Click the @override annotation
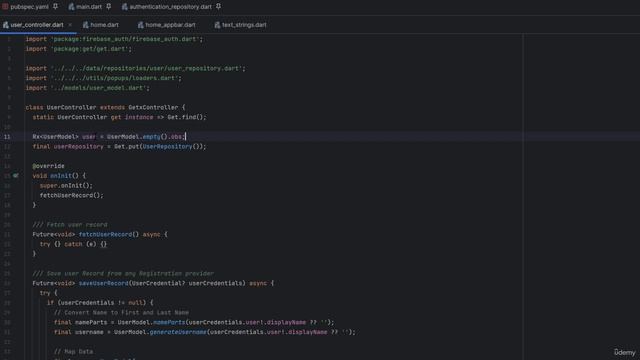The width and height of the screenshot is (640, 360). [48, 166]
